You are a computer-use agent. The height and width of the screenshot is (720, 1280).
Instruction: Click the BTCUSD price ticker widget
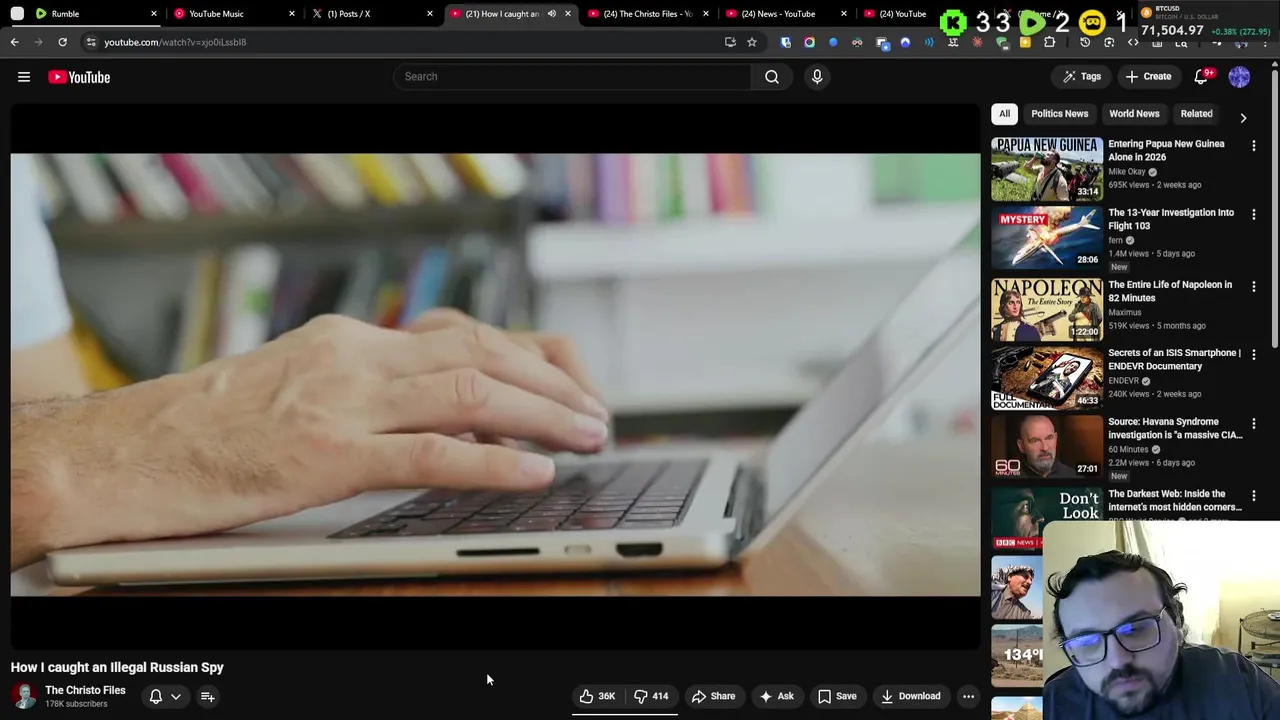click(1208, 21)
